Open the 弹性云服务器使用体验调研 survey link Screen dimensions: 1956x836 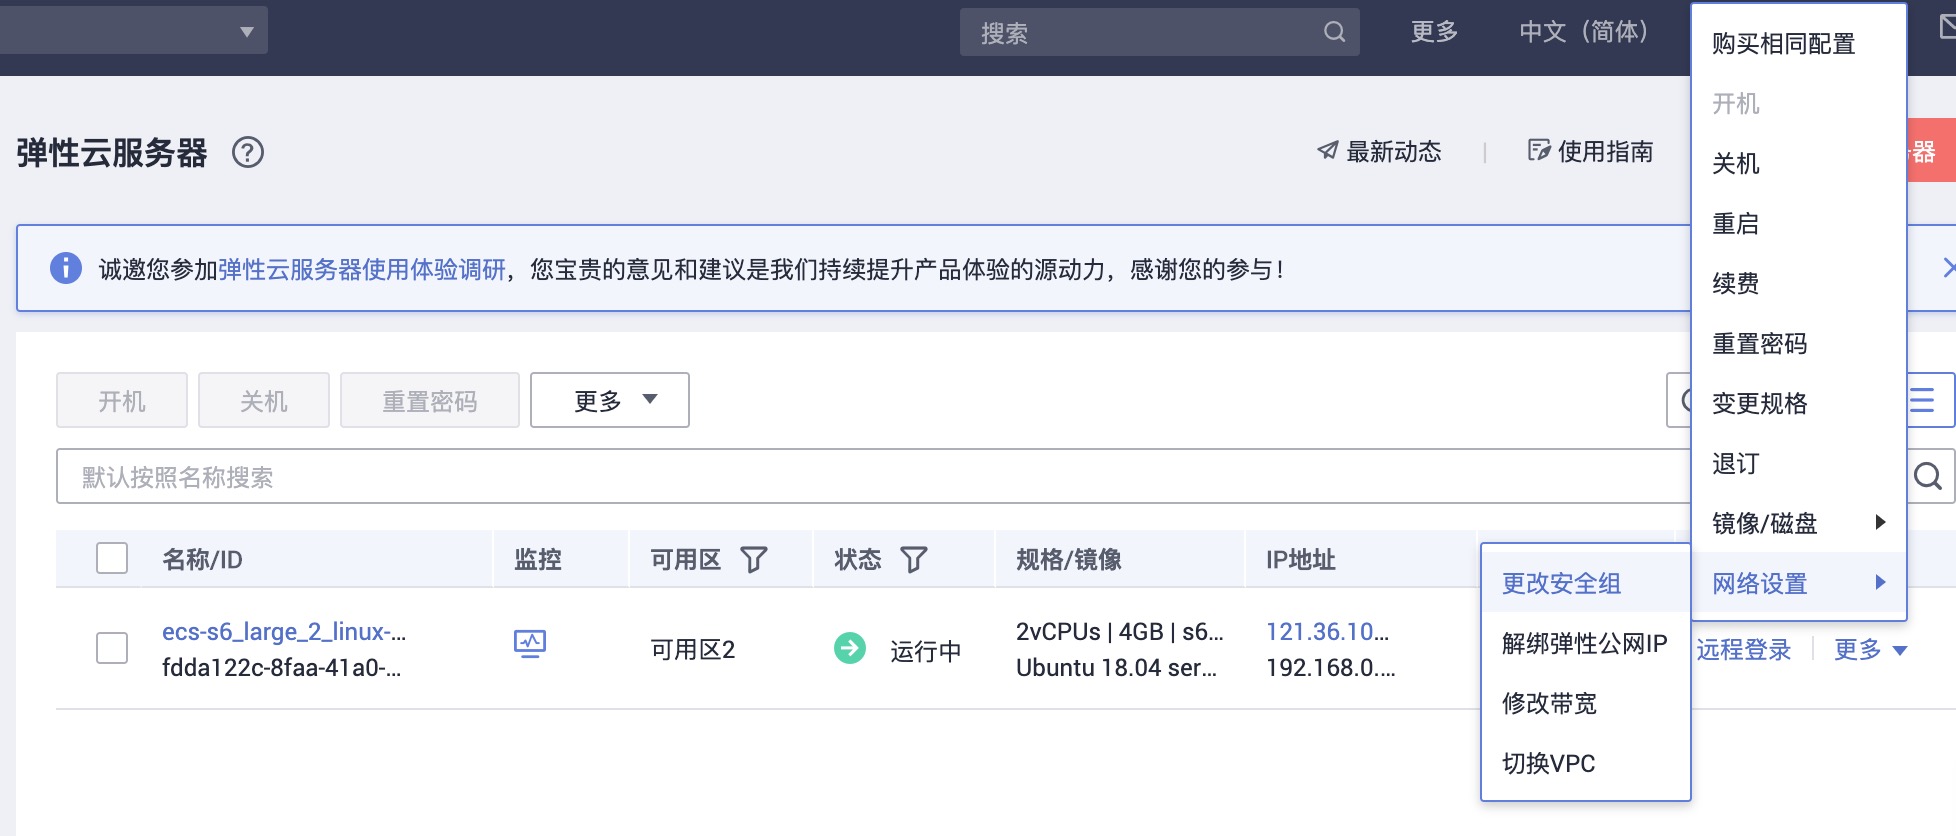[362, 269]
